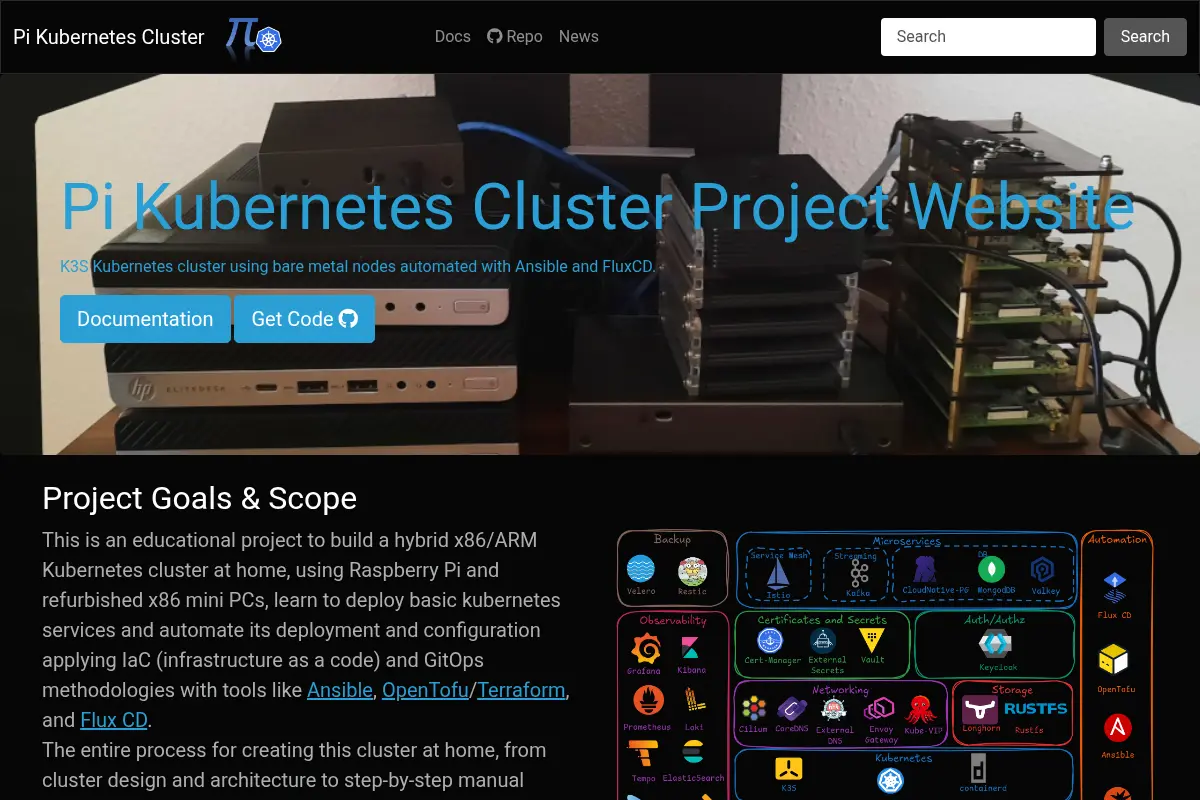The height and width of the screenshot is (800, 1200).
Task: Click the CloudNative-PG icon
Action: pos(924,571)
